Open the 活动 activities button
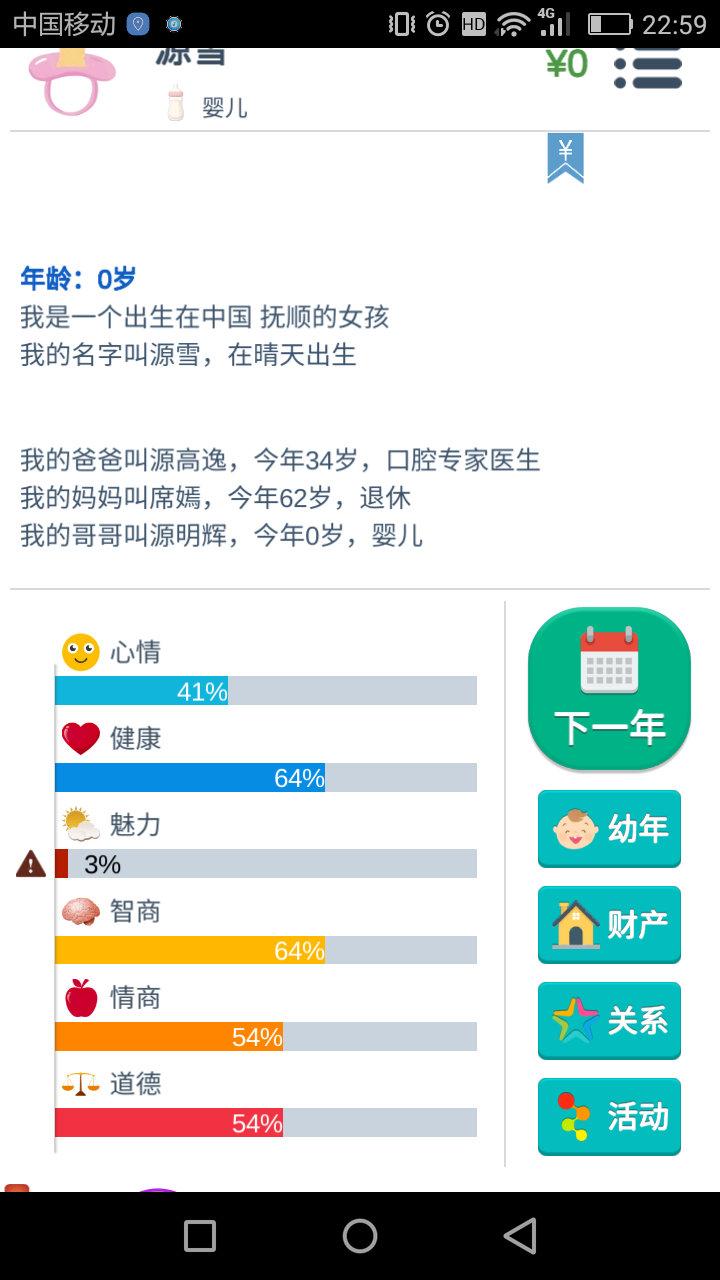Image resolution: width=720 pixels, height=1280 pixels. point(609,1117)
